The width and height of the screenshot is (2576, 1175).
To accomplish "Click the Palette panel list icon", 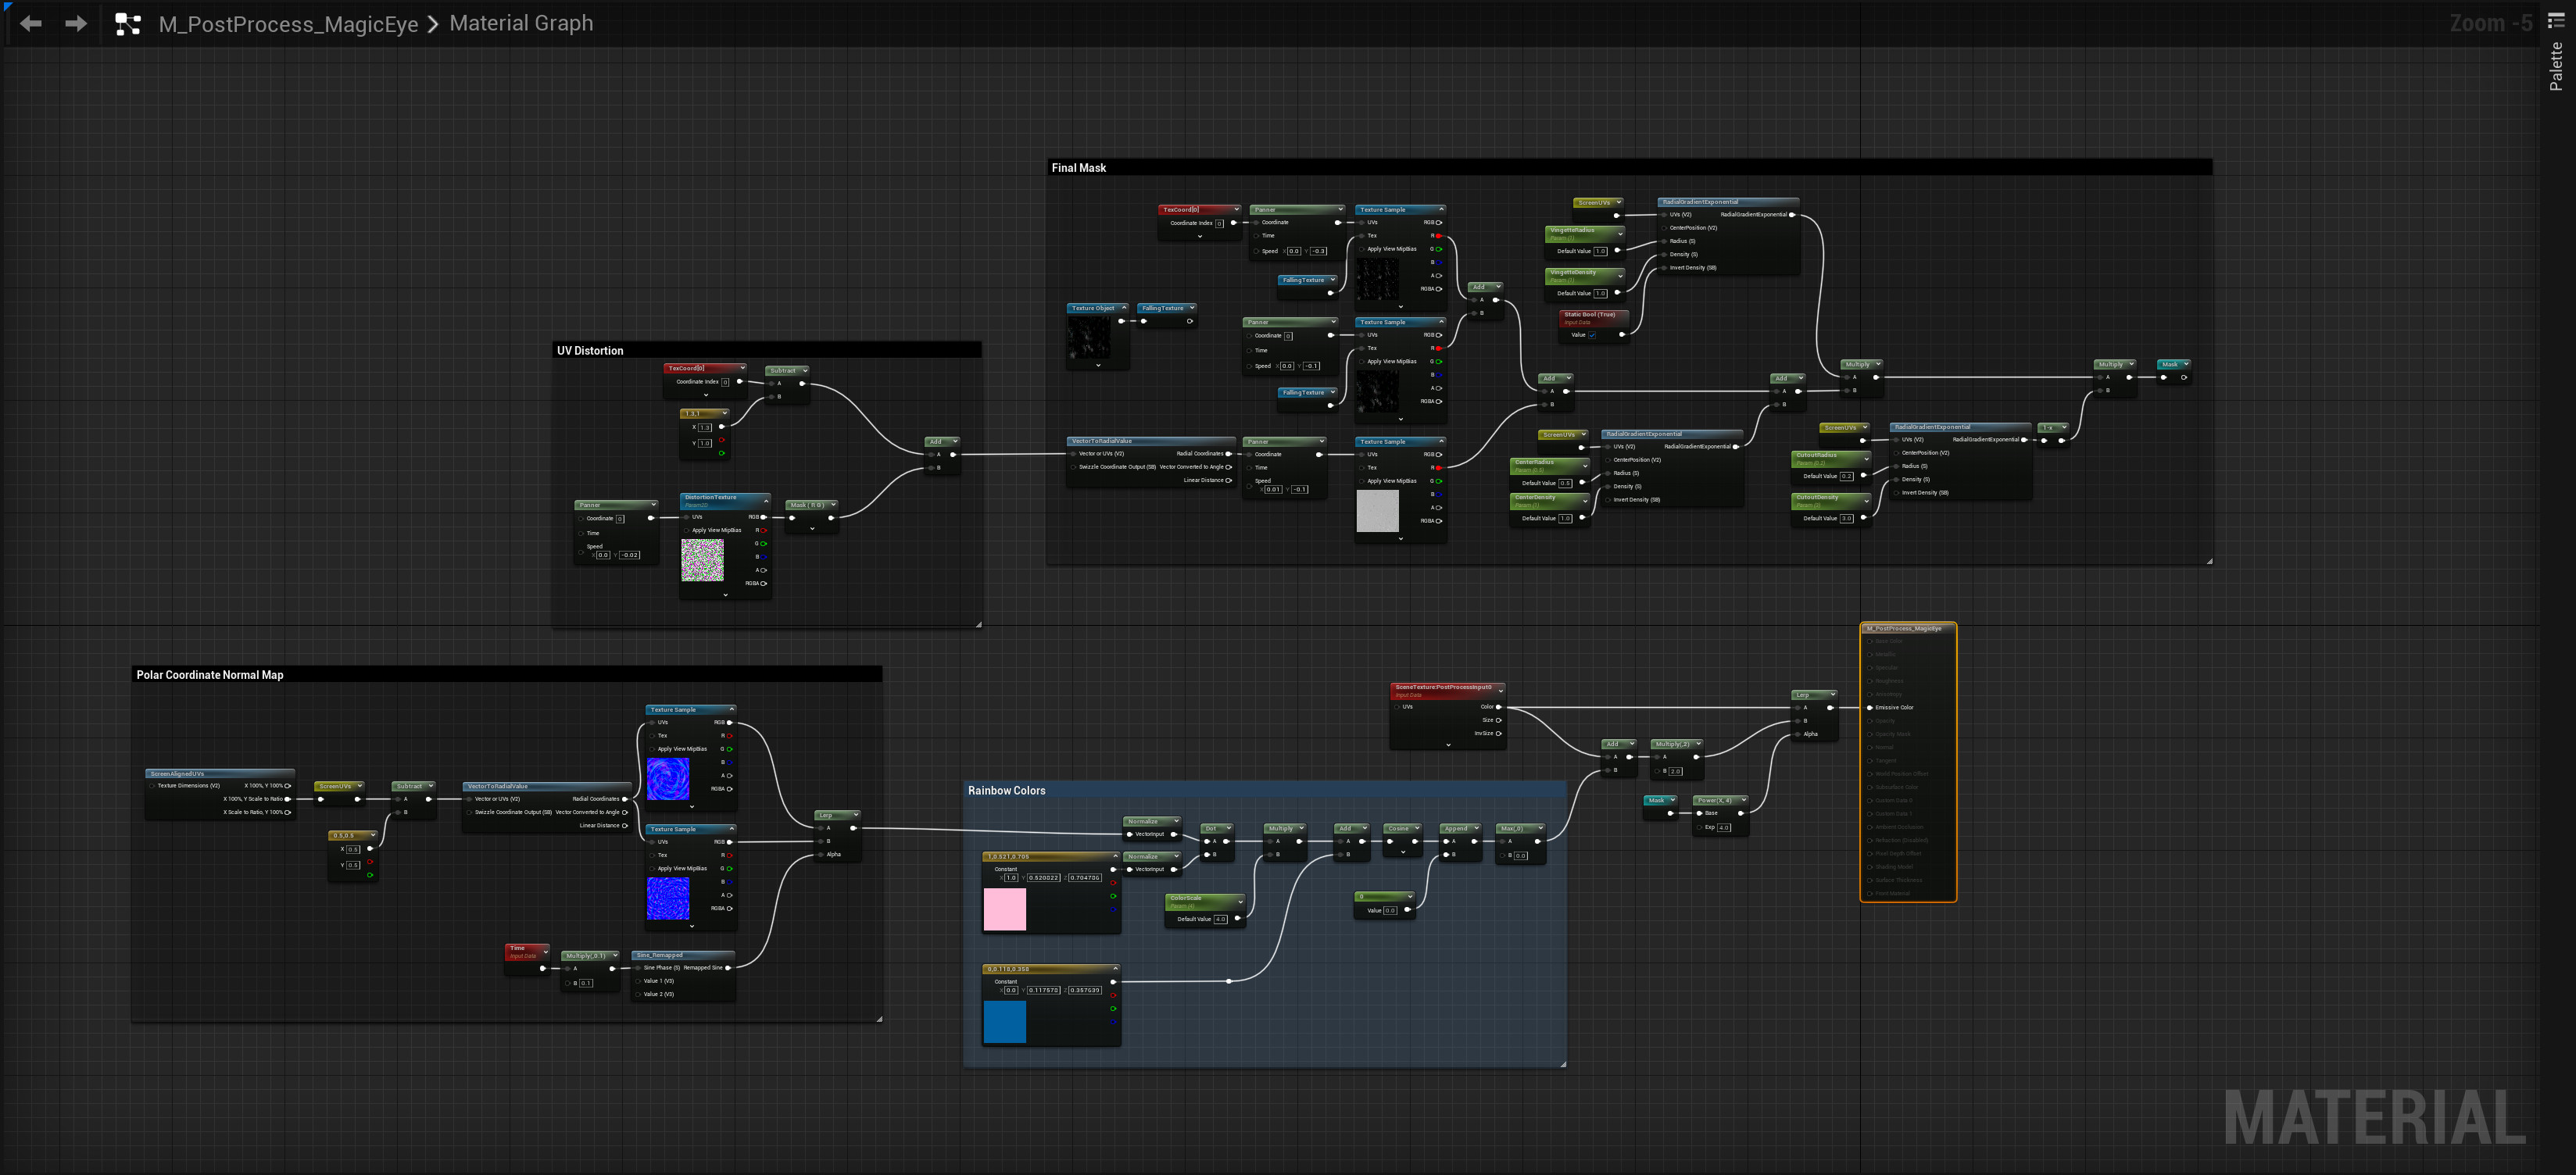I will coord(2556,21).
